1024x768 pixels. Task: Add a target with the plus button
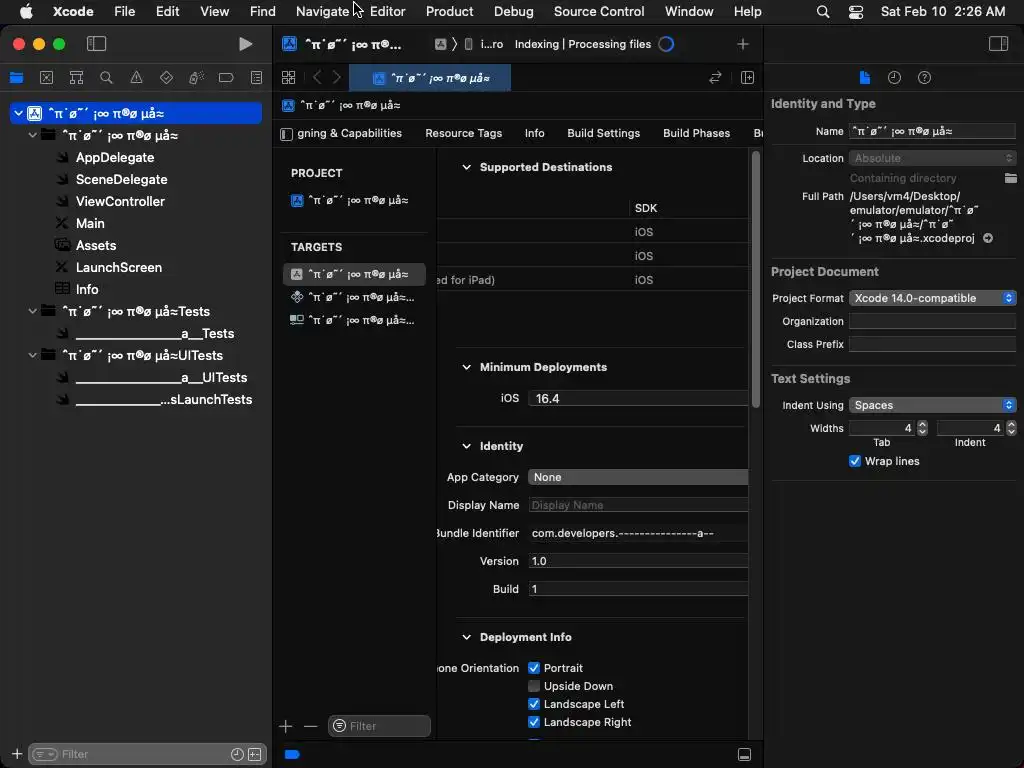pos(285,726)
